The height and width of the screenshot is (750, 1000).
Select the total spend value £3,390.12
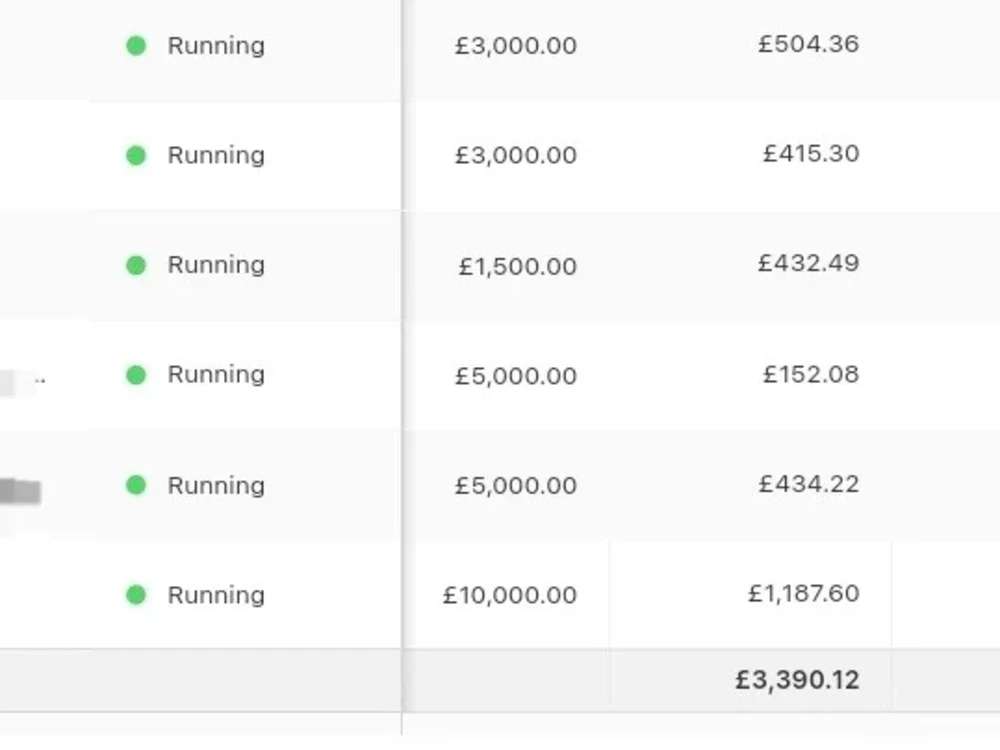(x=797, y=680)
